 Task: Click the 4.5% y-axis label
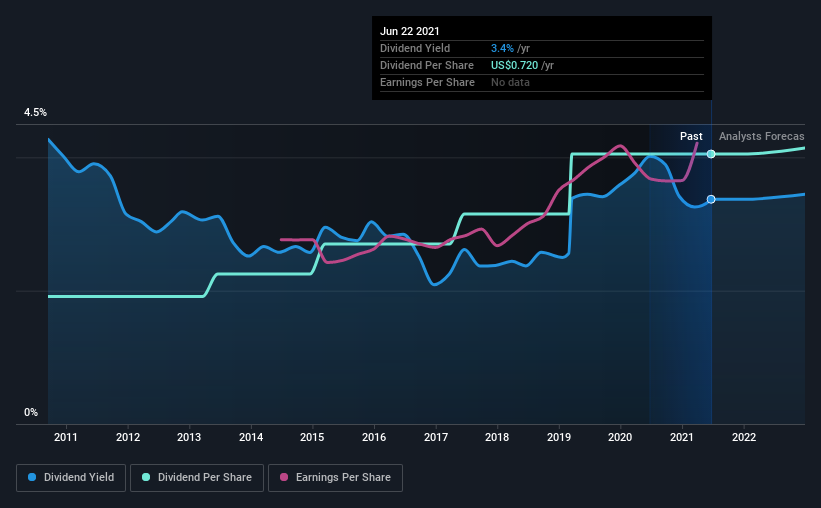coord(36,113)
